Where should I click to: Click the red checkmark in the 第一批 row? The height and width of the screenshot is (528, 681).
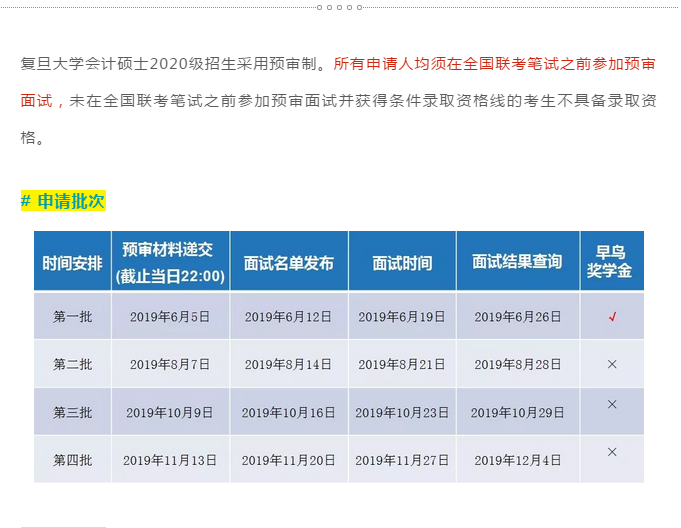612,317
